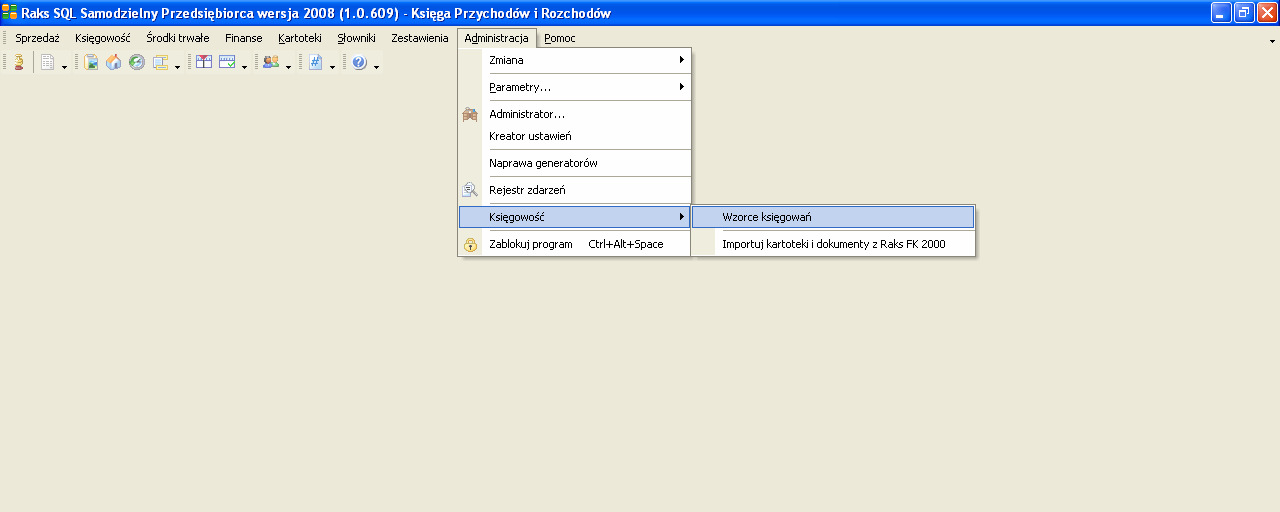This screenshot has width=1280, height=512.
Task: Open dropdown arrow beside the green checkmark table icon
Action: pyautogui.click(x=244, y=66)
